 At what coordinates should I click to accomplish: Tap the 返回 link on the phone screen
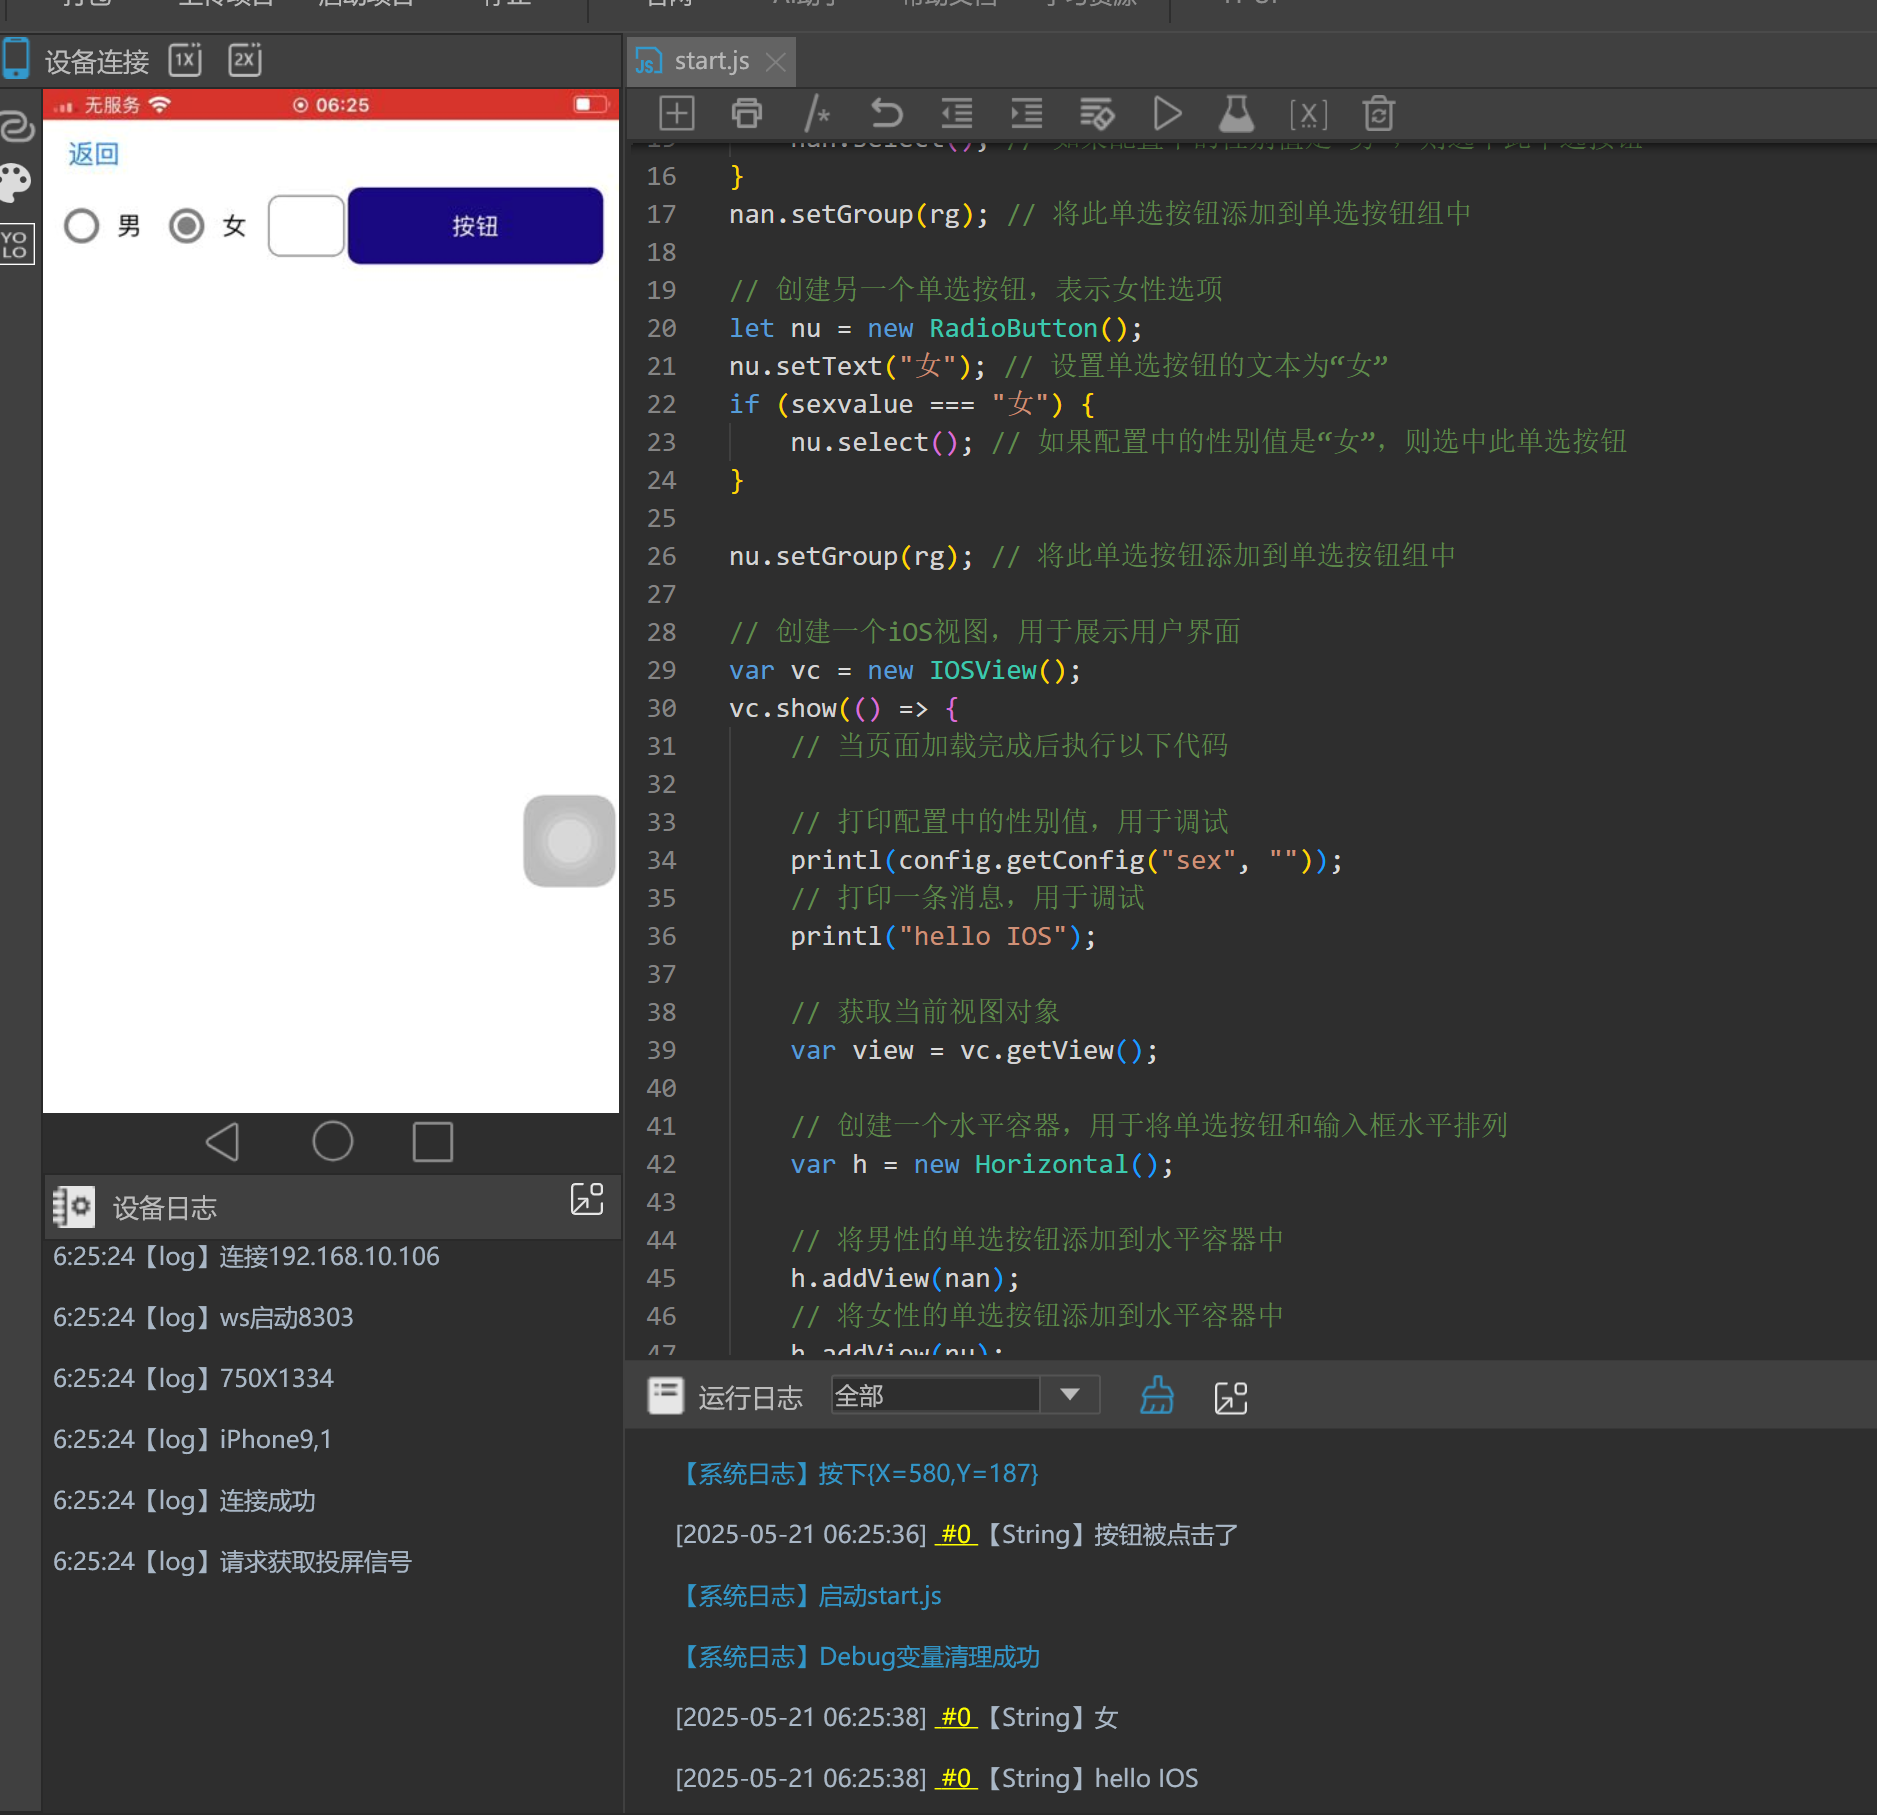click(93, 154)
